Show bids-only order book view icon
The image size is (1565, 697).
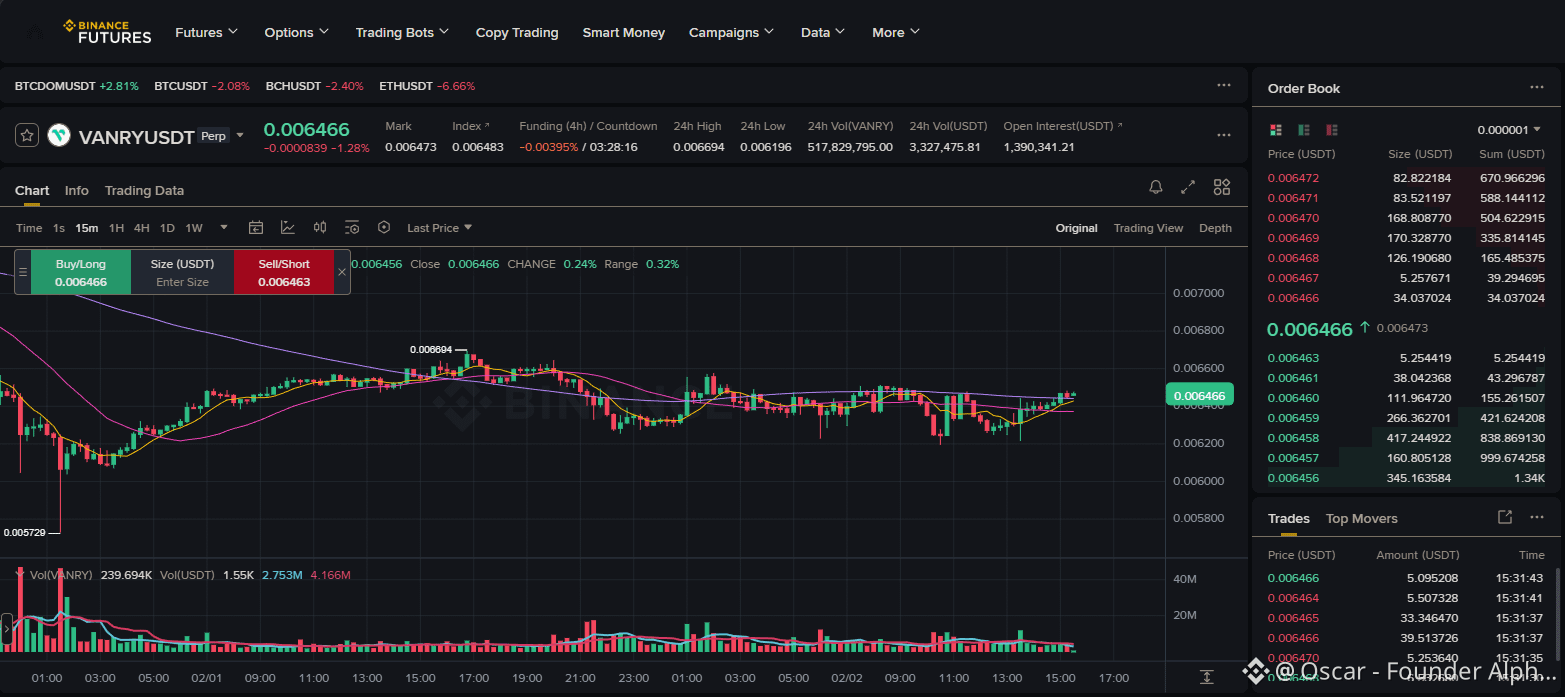click(1304, 130)
